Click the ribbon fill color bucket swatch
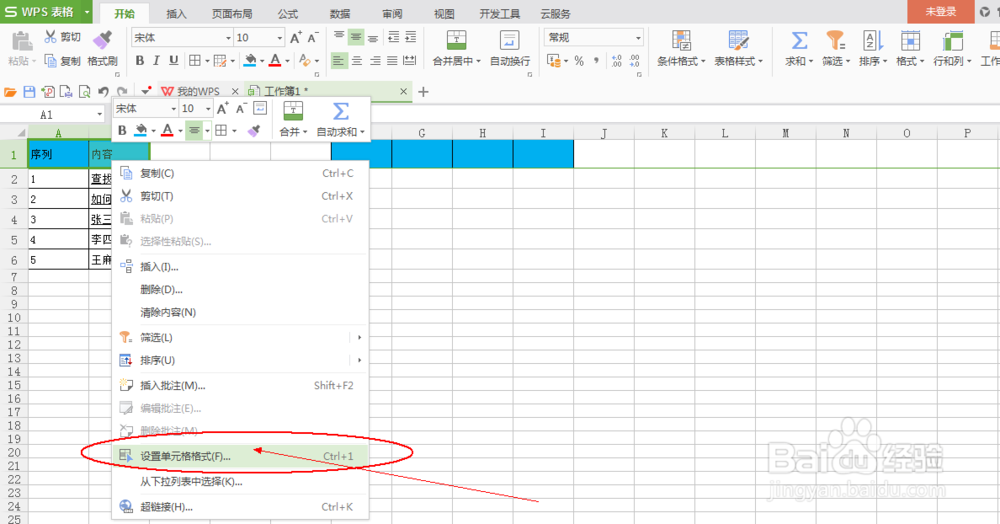 [x=250, y=61]
